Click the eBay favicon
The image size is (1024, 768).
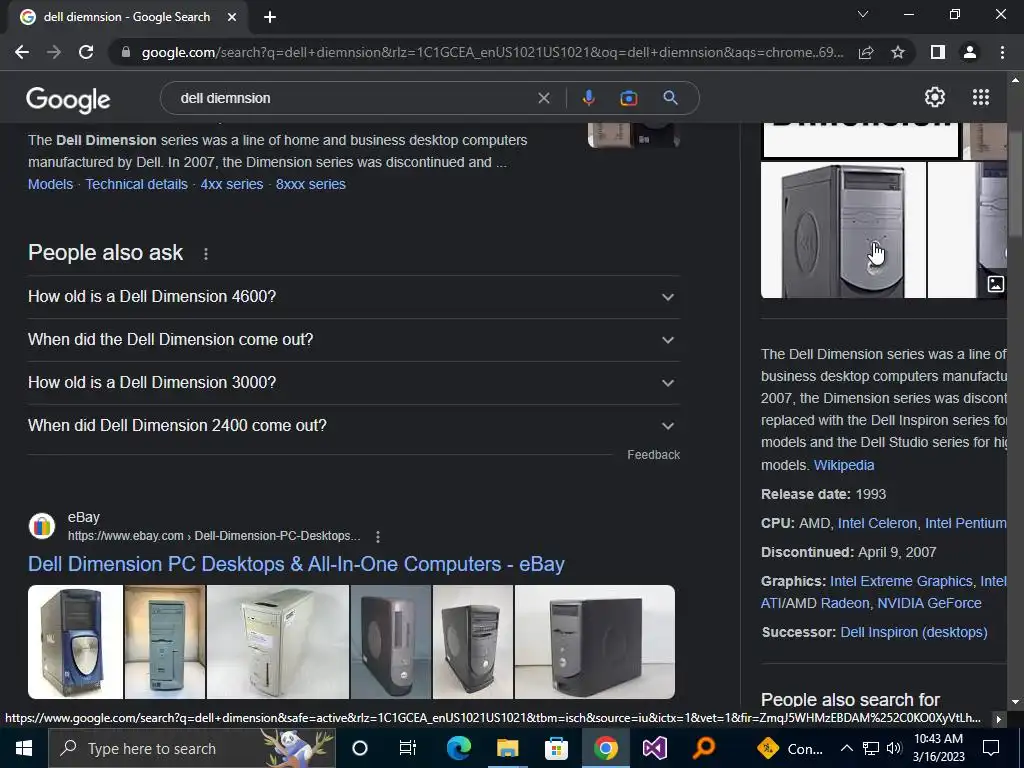pos(42,526)
